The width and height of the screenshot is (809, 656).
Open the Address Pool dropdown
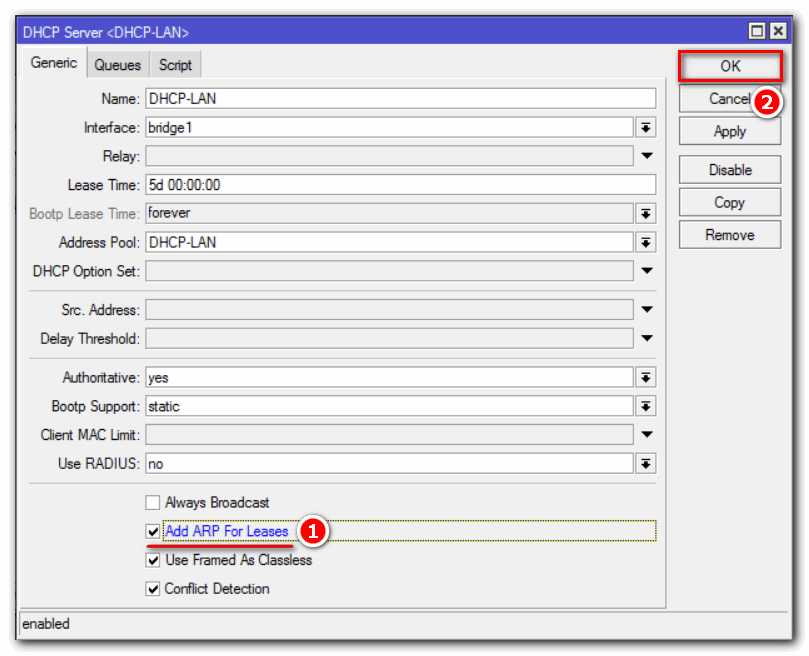click(646, 242)
